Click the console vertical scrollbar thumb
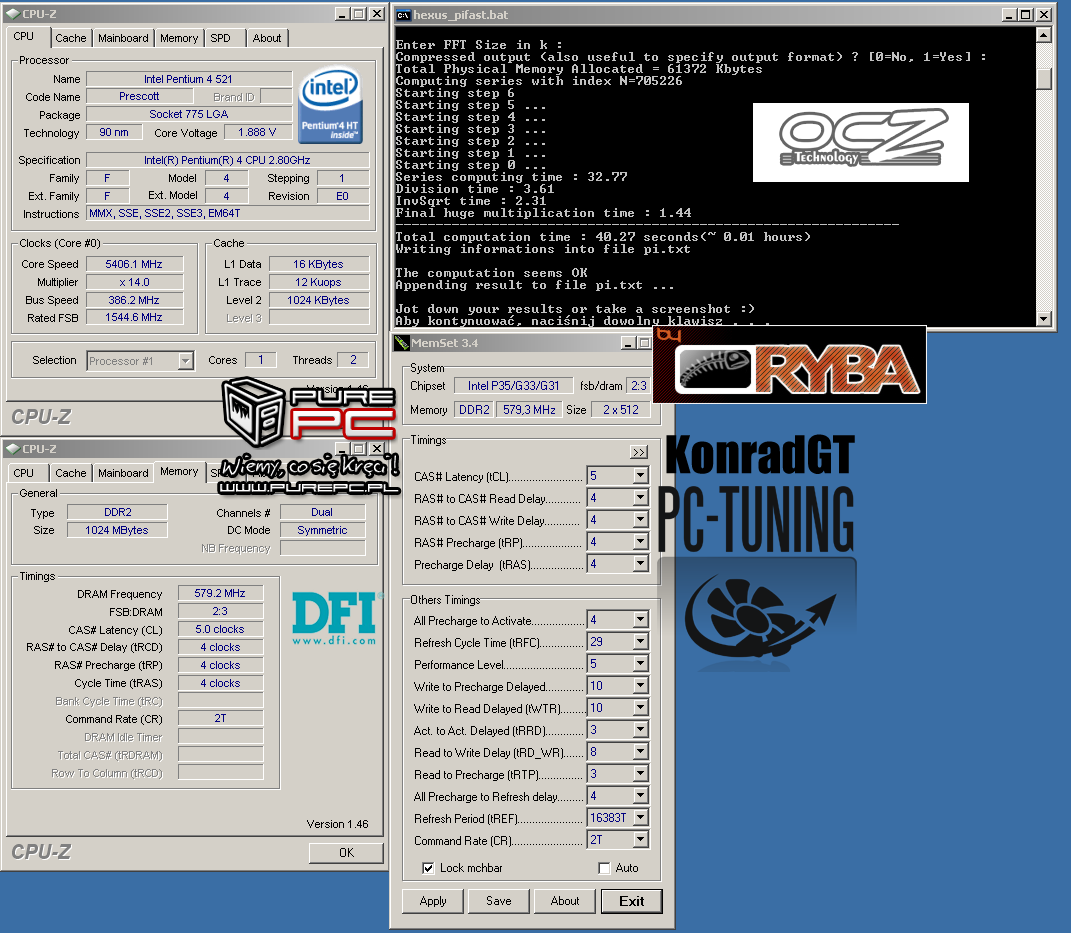The height and width of the screenshot is (933, 1071). tap(1044, 78)
